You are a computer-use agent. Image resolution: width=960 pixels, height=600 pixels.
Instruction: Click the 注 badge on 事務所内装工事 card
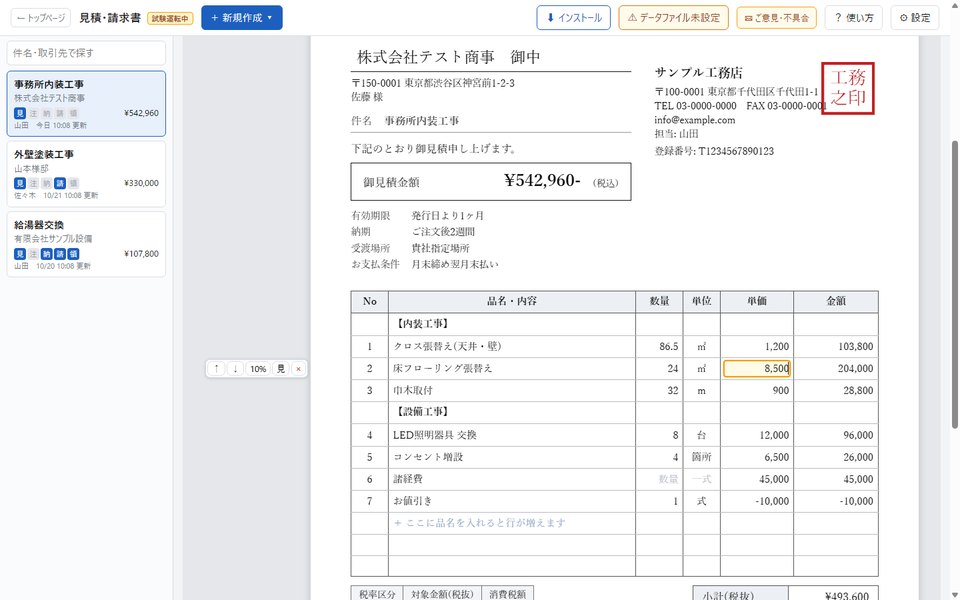[x=33, y=113]
